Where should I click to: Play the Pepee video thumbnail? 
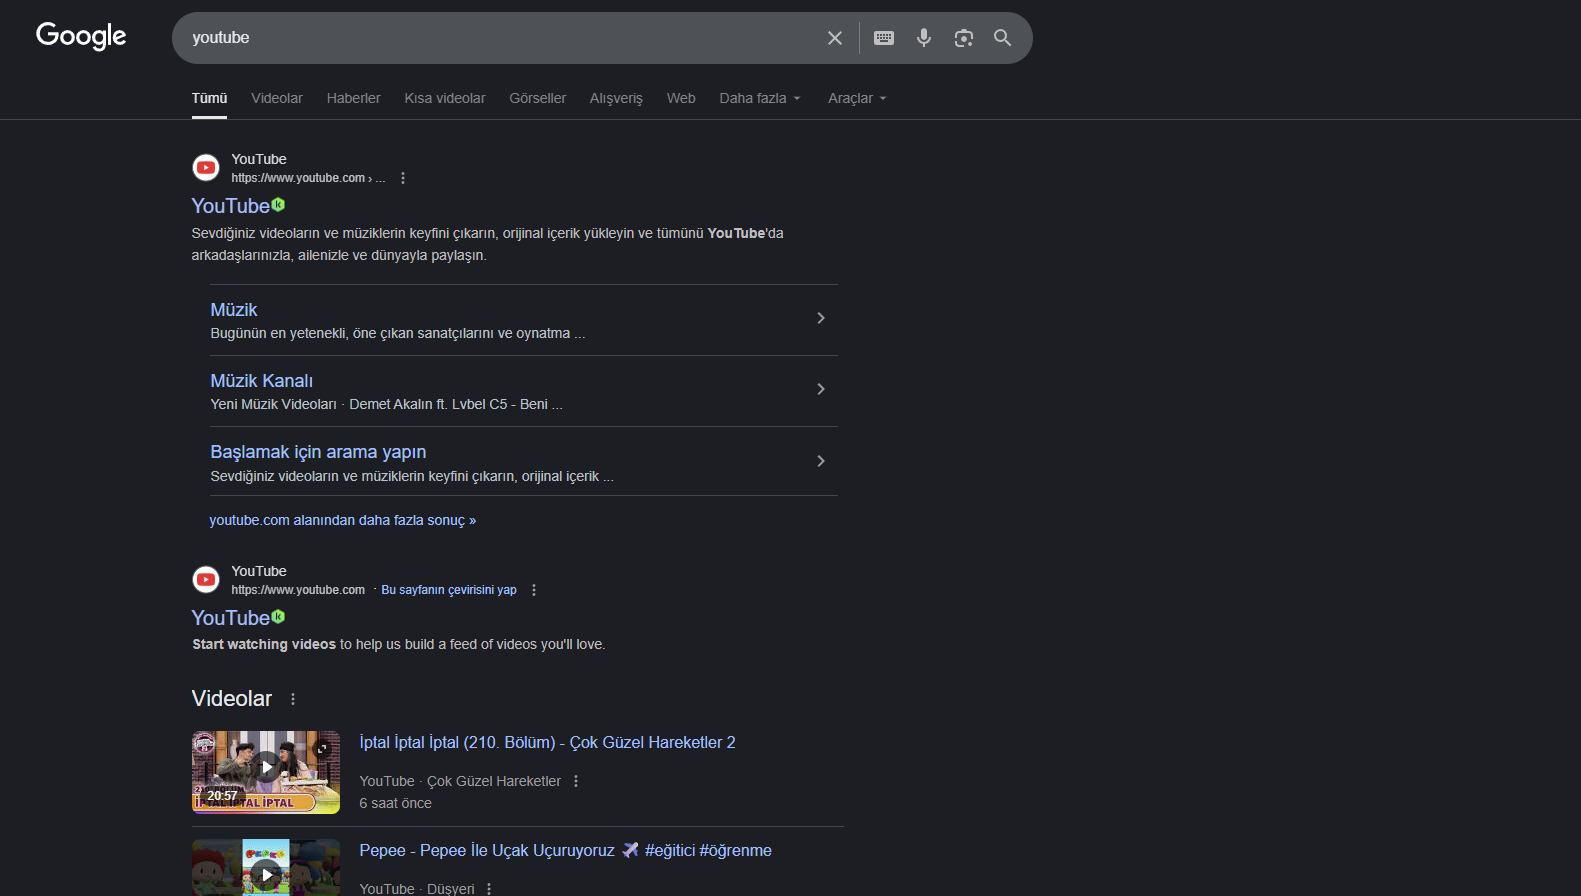coord(266,868)
